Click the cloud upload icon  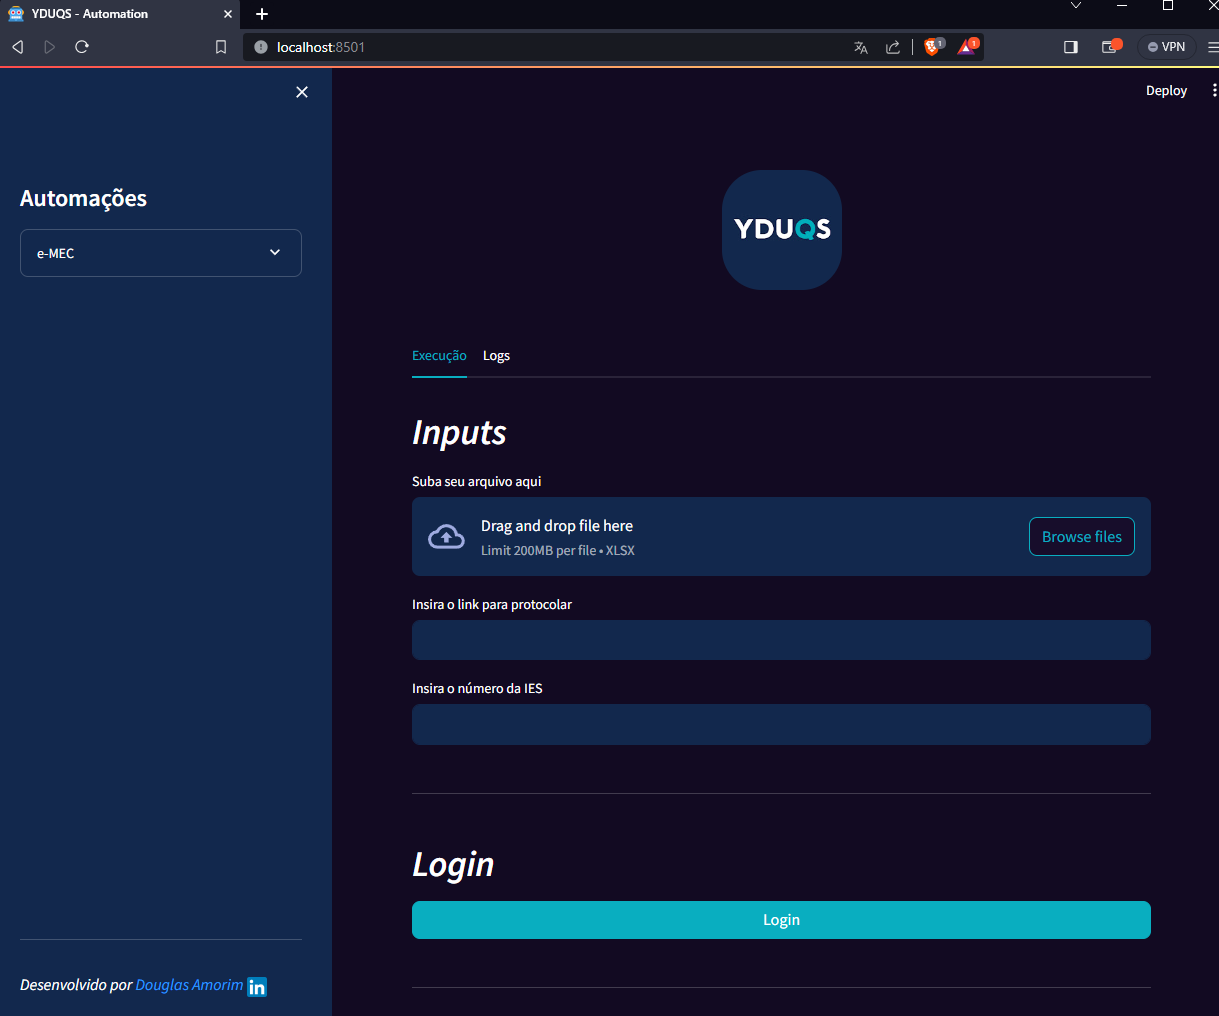click(x=446, y=537)
